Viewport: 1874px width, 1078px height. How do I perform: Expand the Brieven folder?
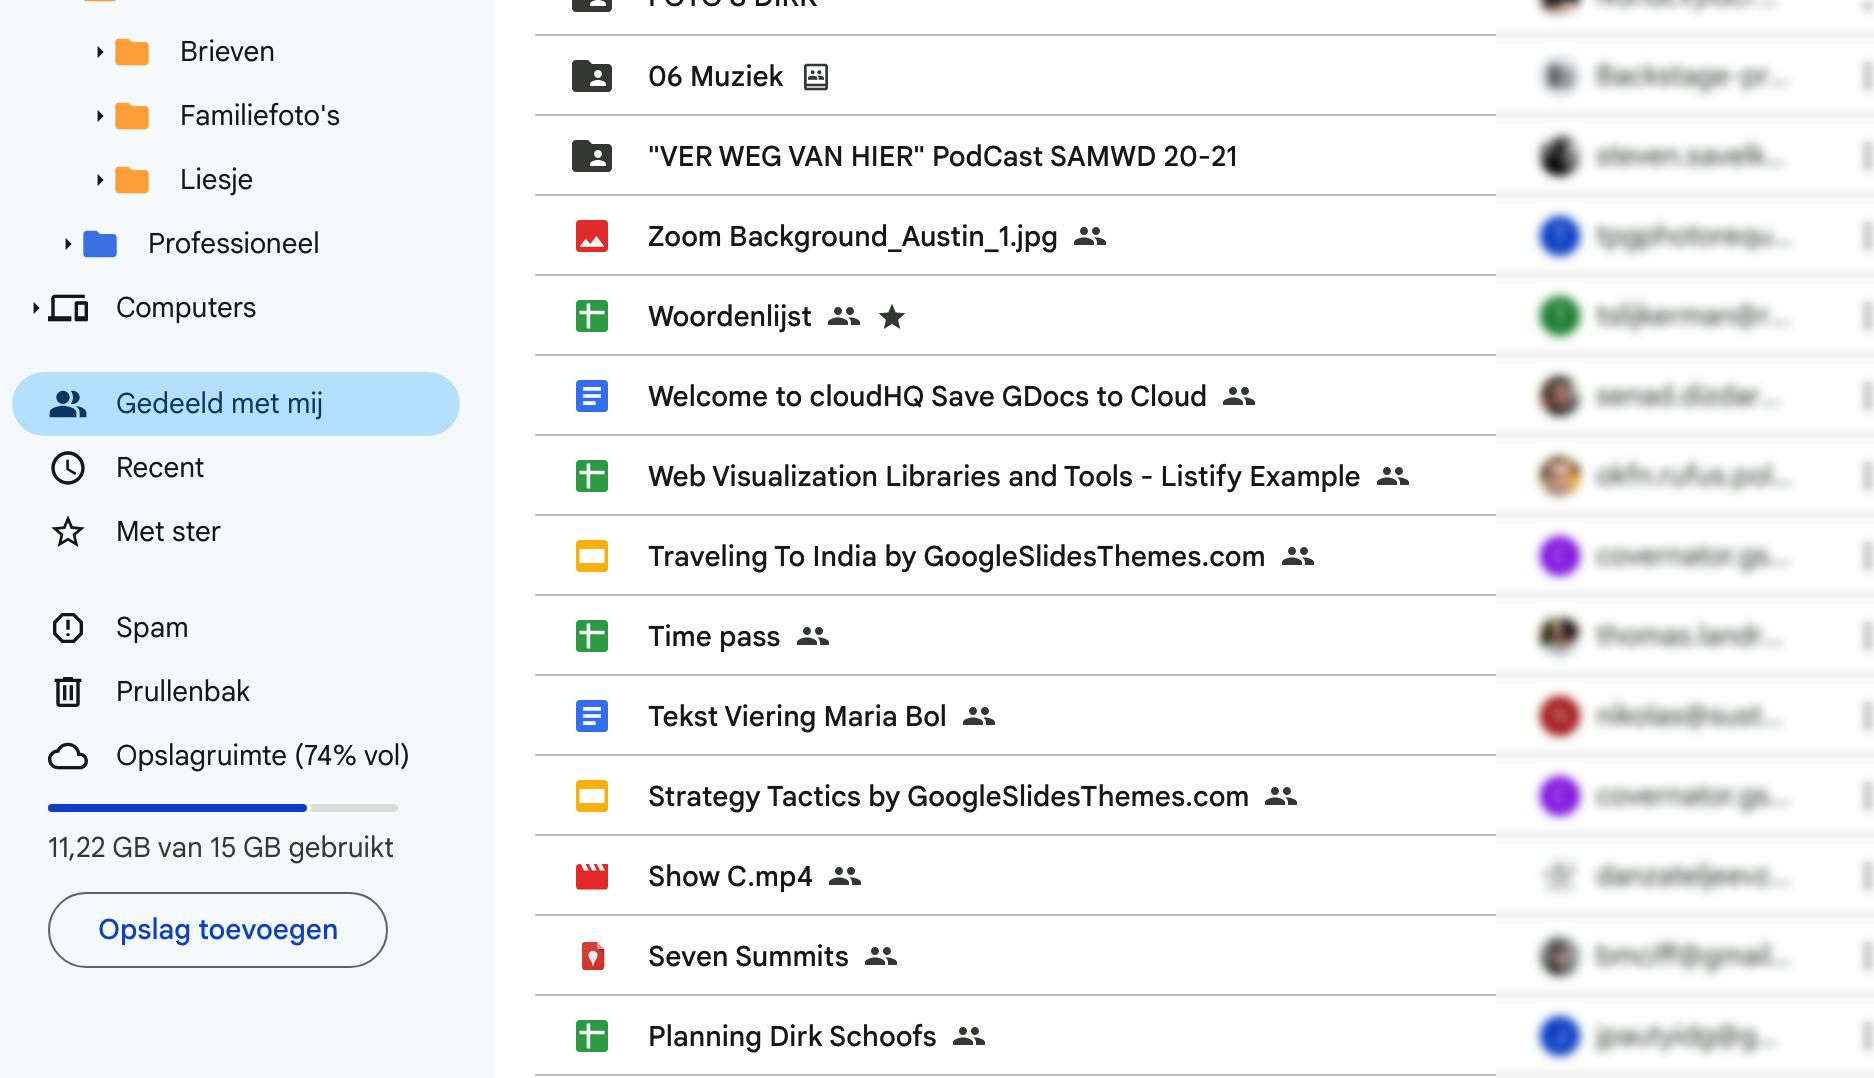[99, 52]
